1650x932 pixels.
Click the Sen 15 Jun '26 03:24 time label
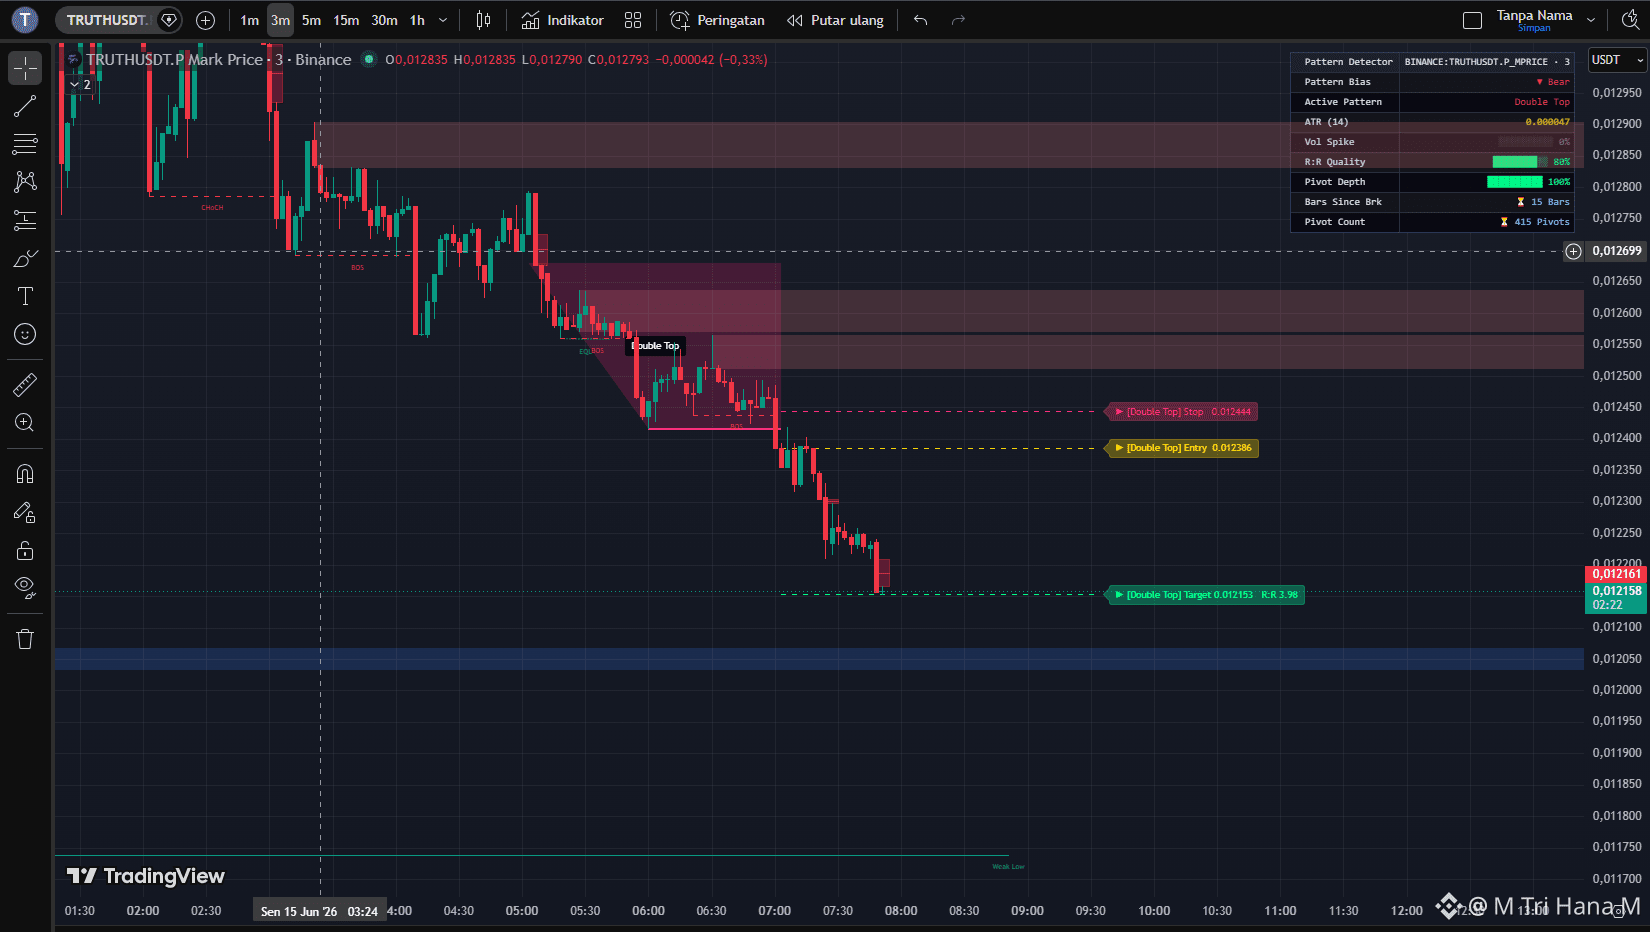[x=320, y=911]
